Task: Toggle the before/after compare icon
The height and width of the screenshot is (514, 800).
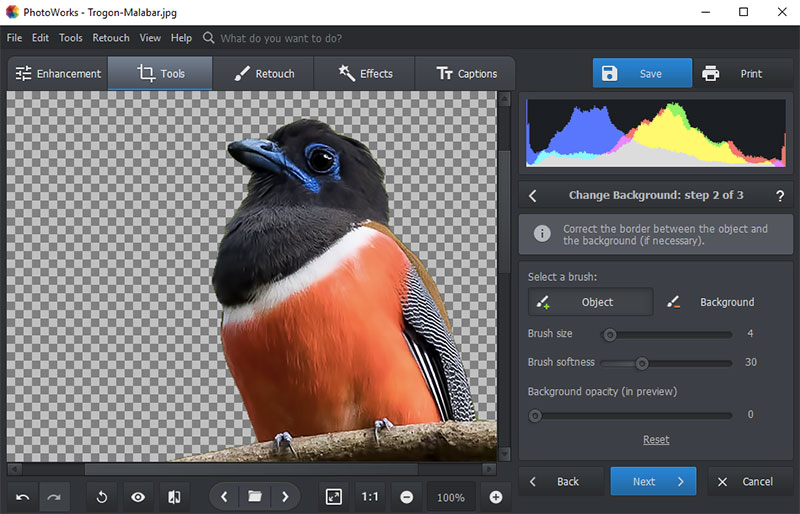Action: coord(173,497)
